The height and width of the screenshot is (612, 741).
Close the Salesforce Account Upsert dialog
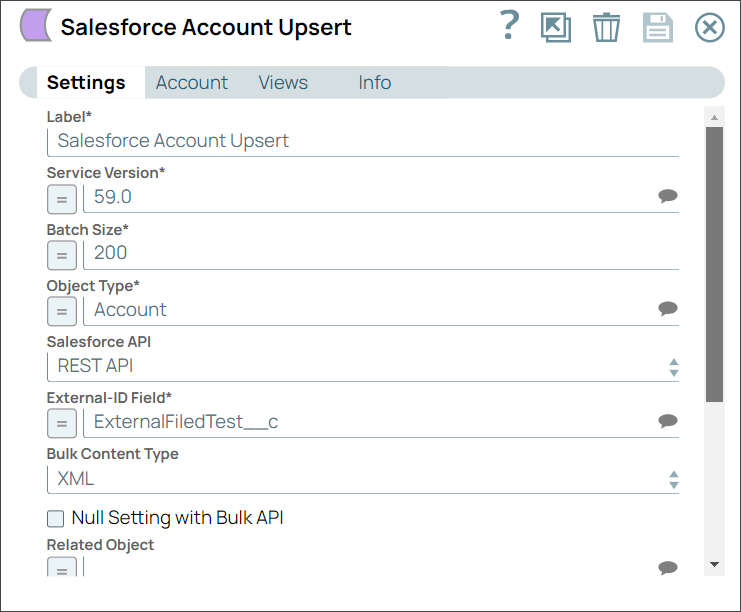pos(709,27)
